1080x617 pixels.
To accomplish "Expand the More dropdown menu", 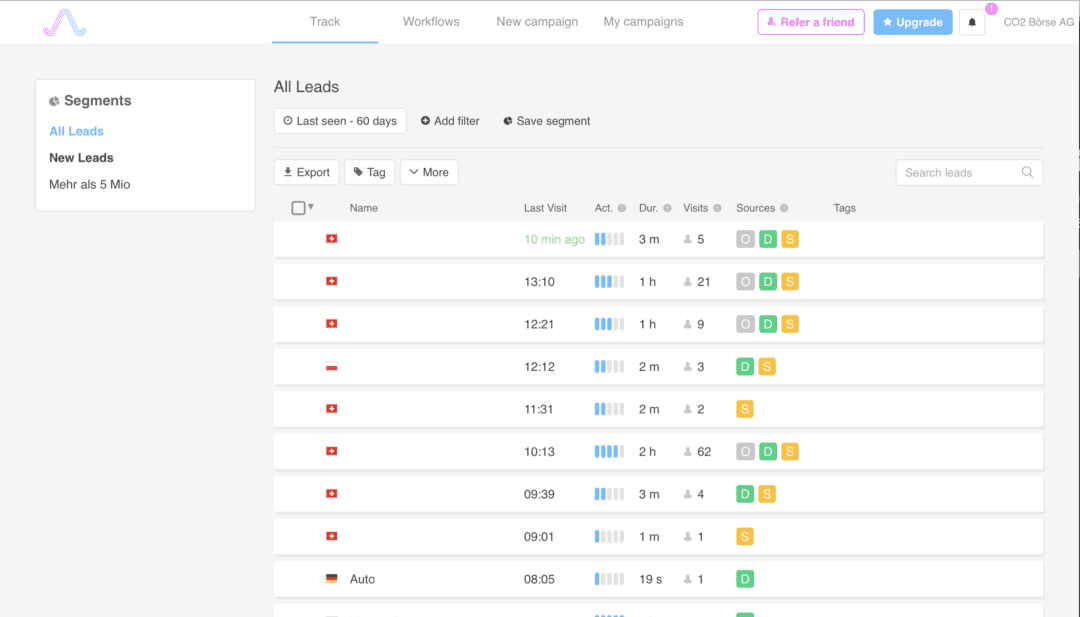I will click(x=429, y=172).
